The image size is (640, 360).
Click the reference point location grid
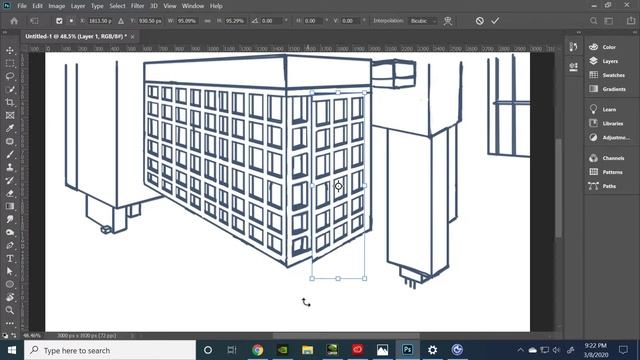coord(71,21)
